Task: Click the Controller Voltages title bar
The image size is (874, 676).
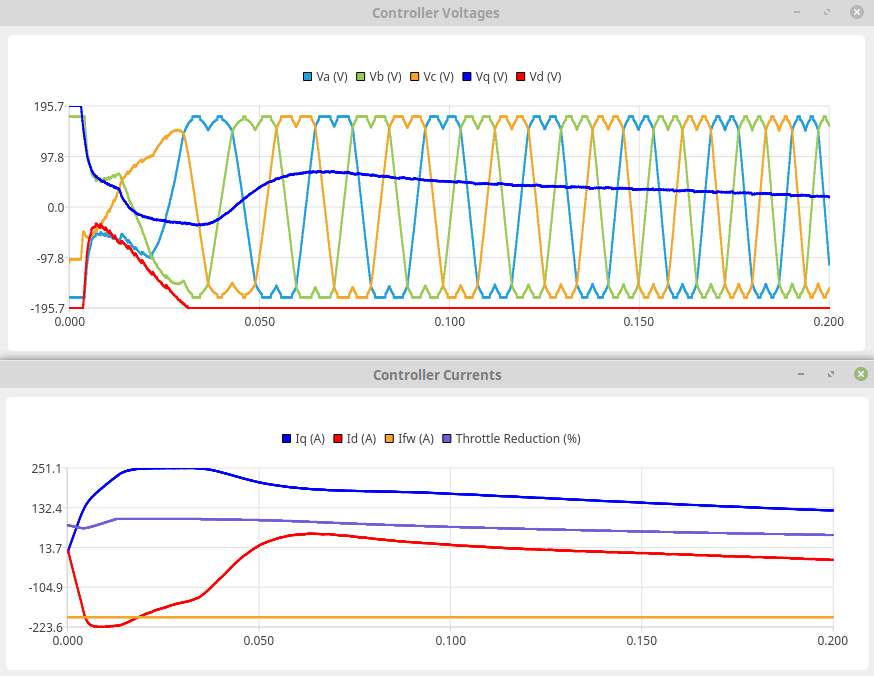Action: [436, 13]
